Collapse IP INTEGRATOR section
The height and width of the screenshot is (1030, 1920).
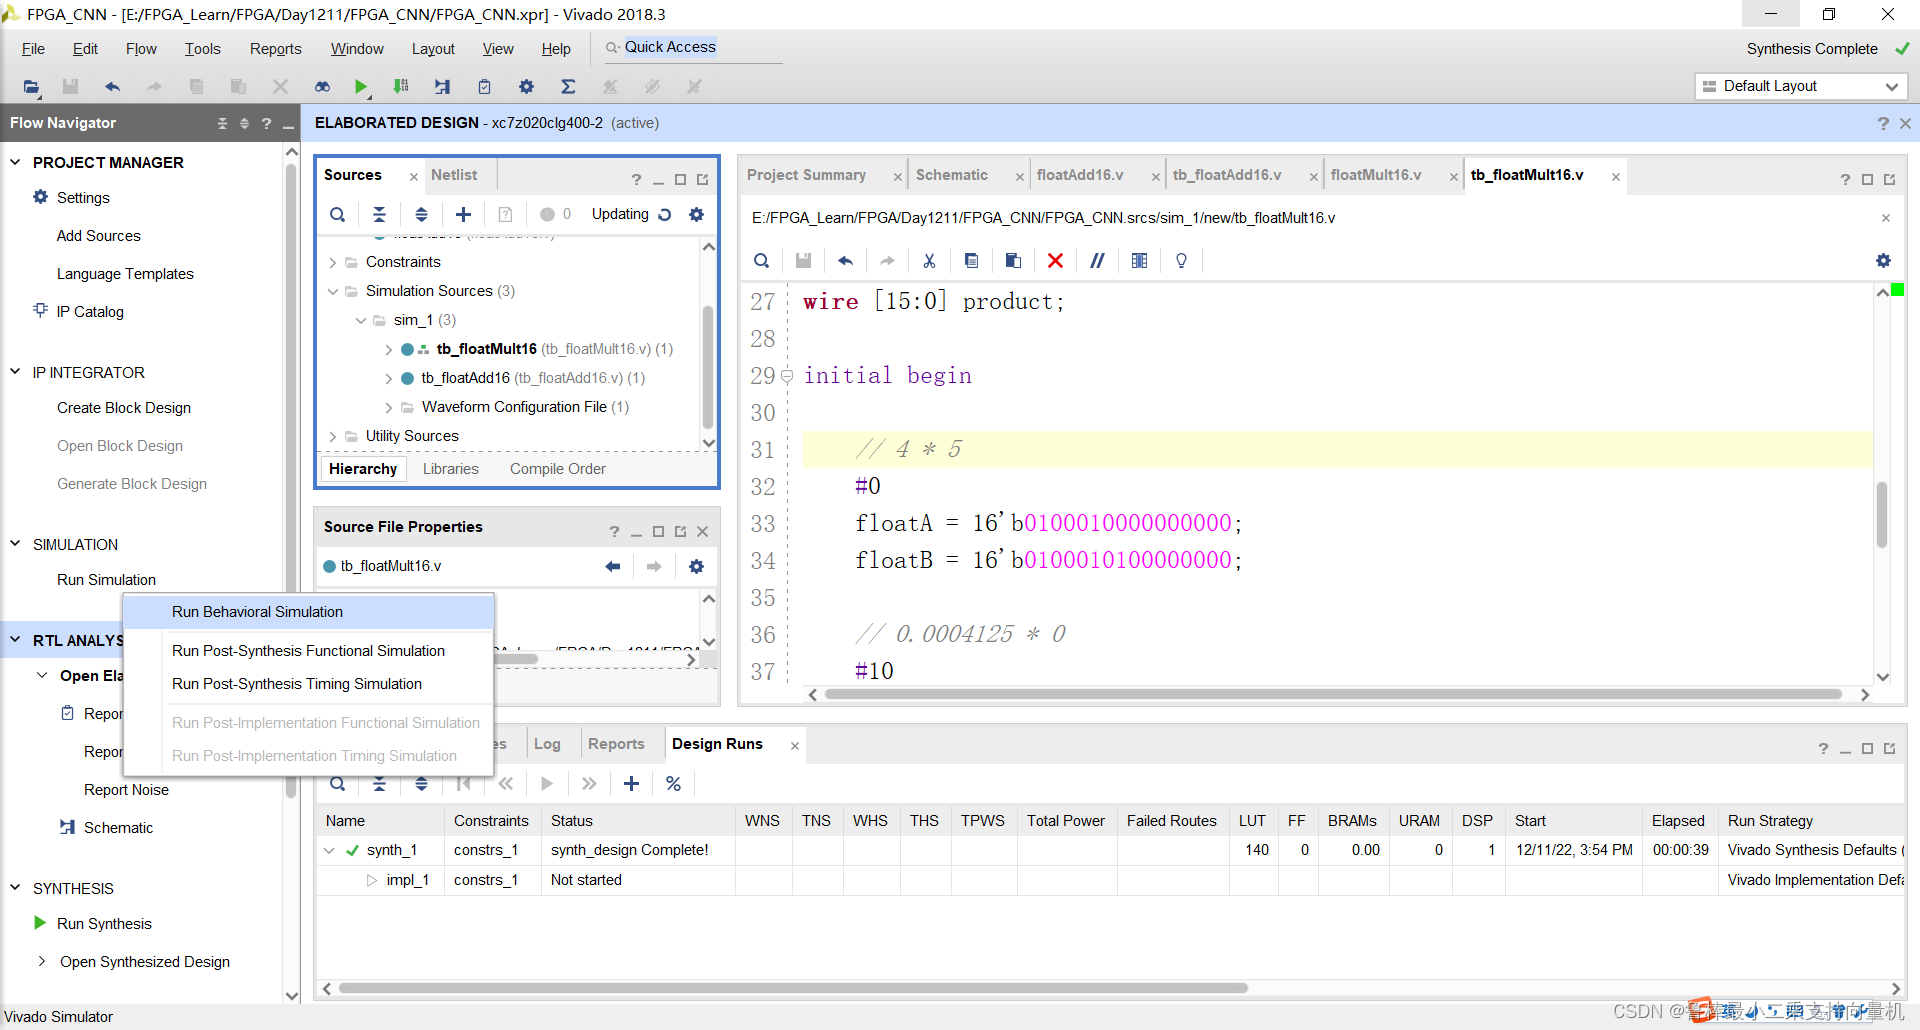click(x=15, y=372)
